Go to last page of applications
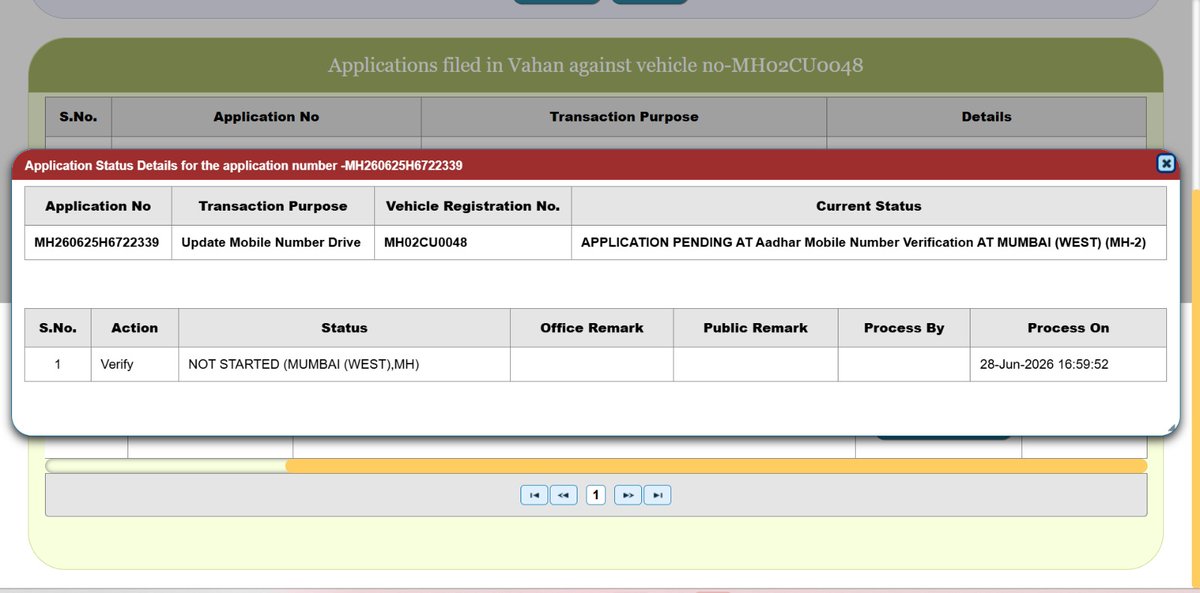1200x593 pixels. 657,495
